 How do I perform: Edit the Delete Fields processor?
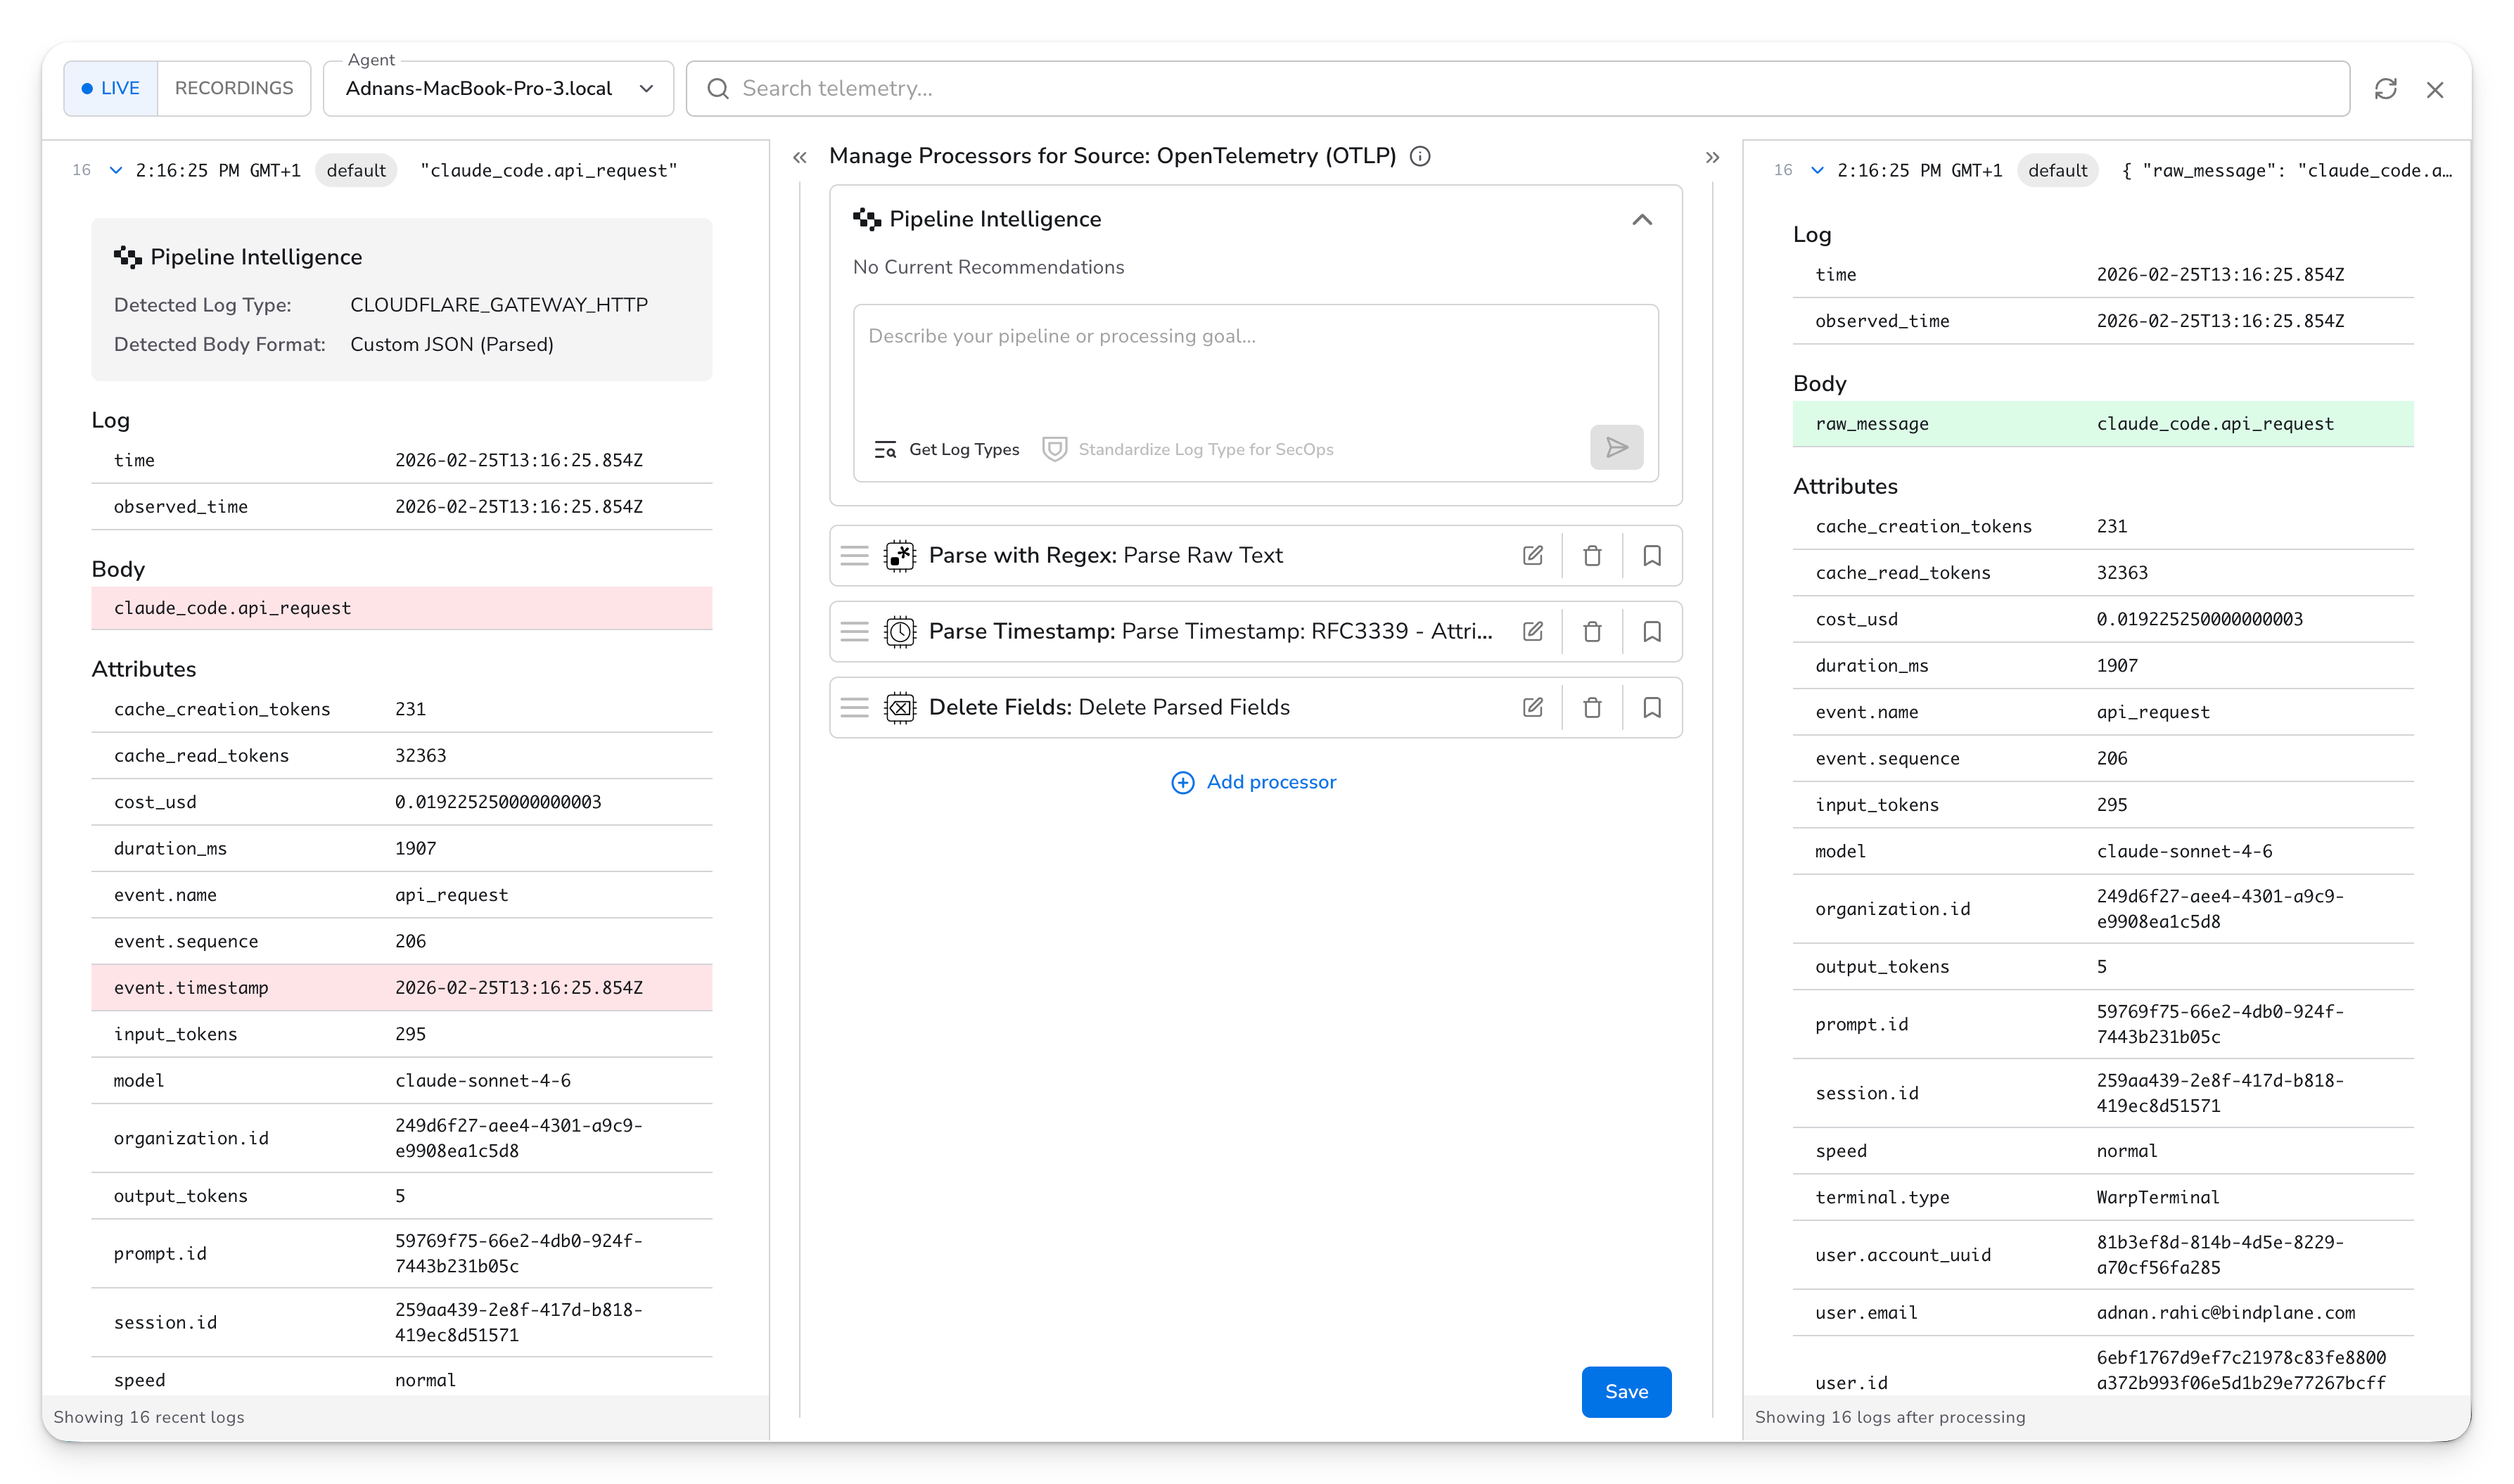(x=1534, y=707)
